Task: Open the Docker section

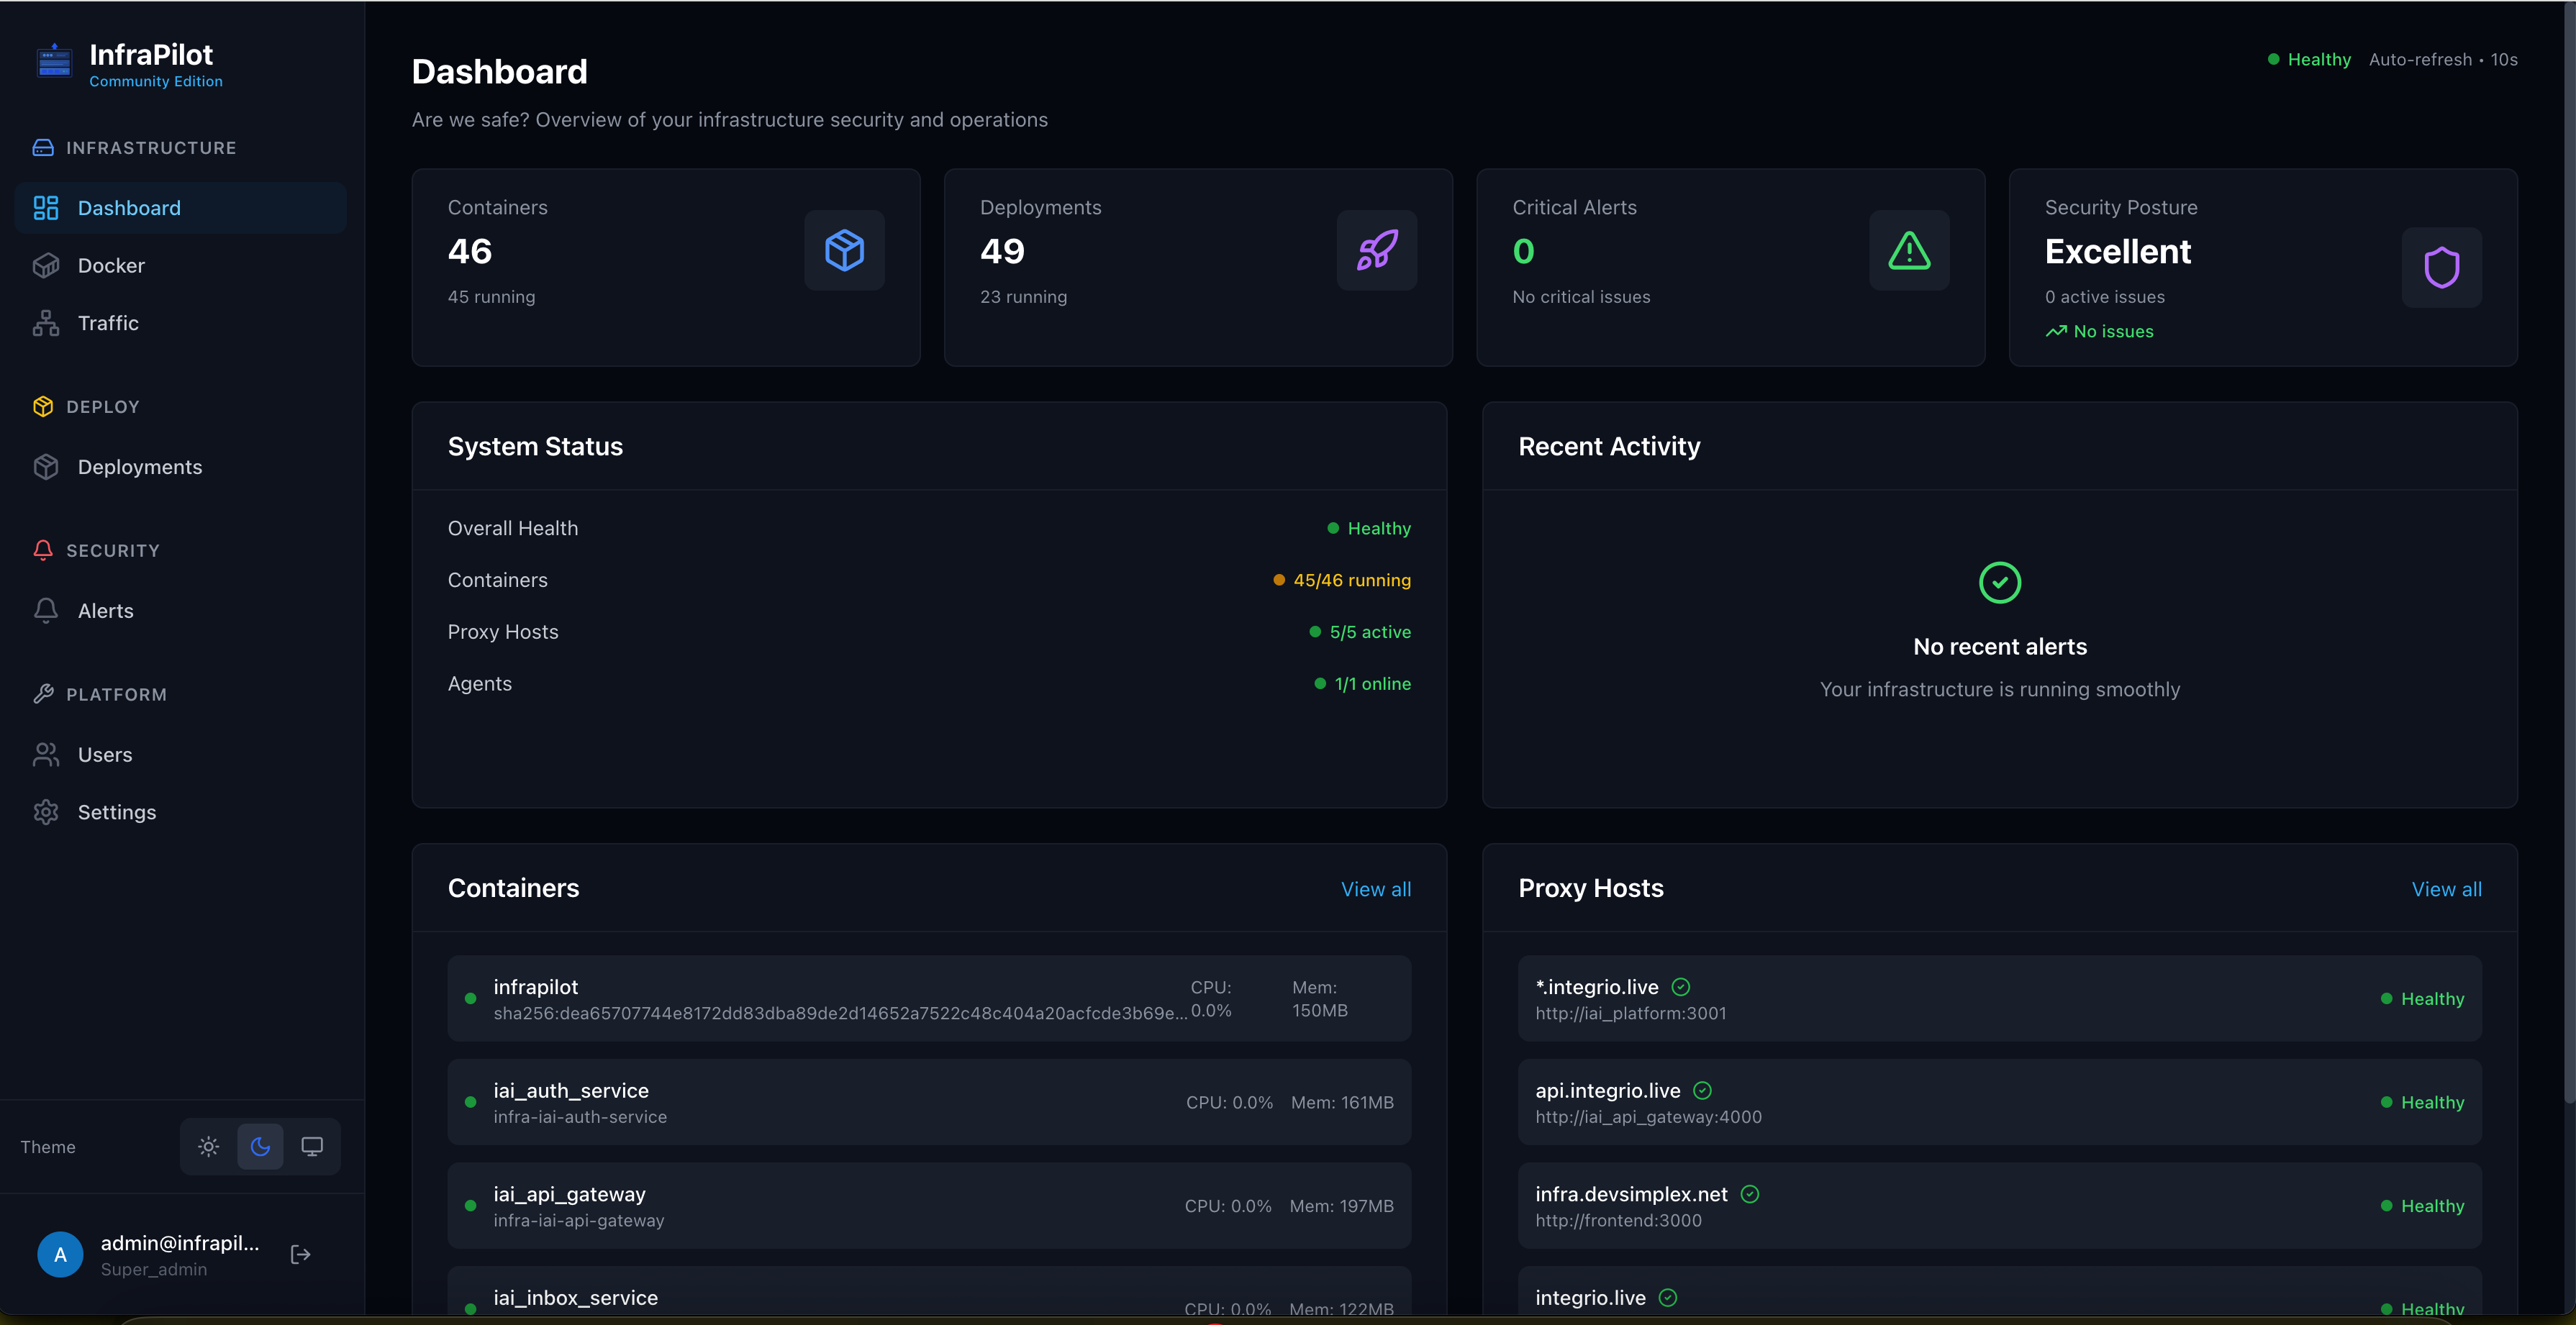Action: pyautogui.click(x=180, y=265)
